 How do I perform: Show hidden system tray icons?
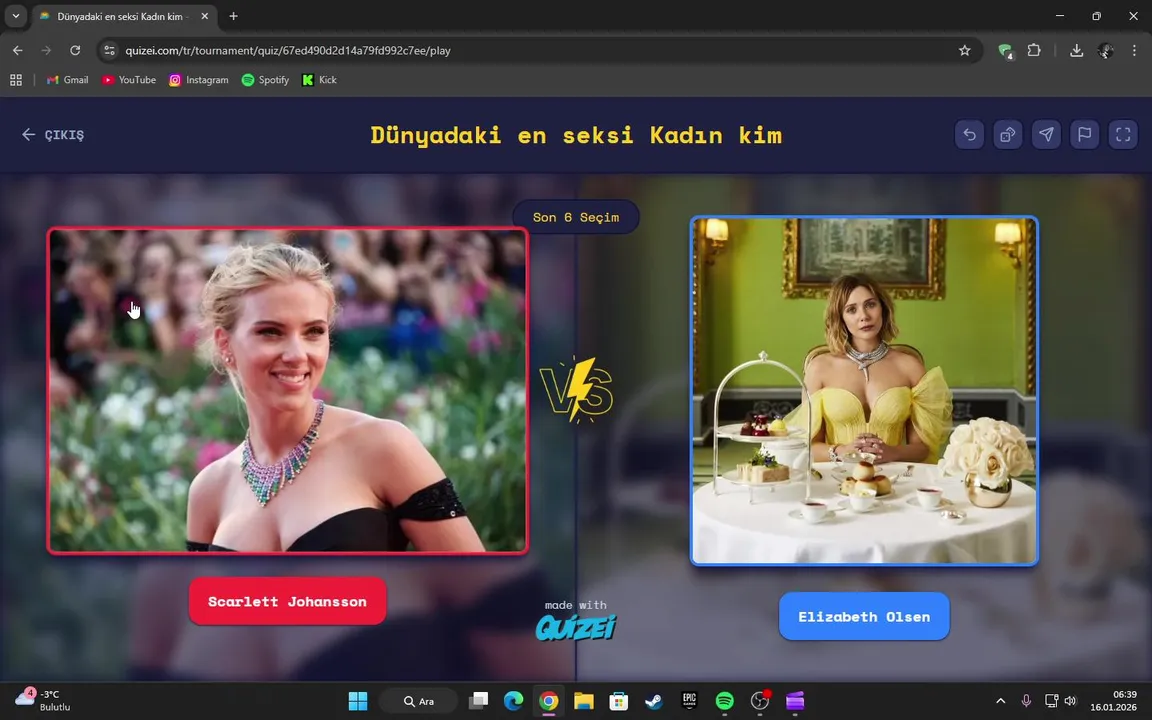tap(1001, 701)
